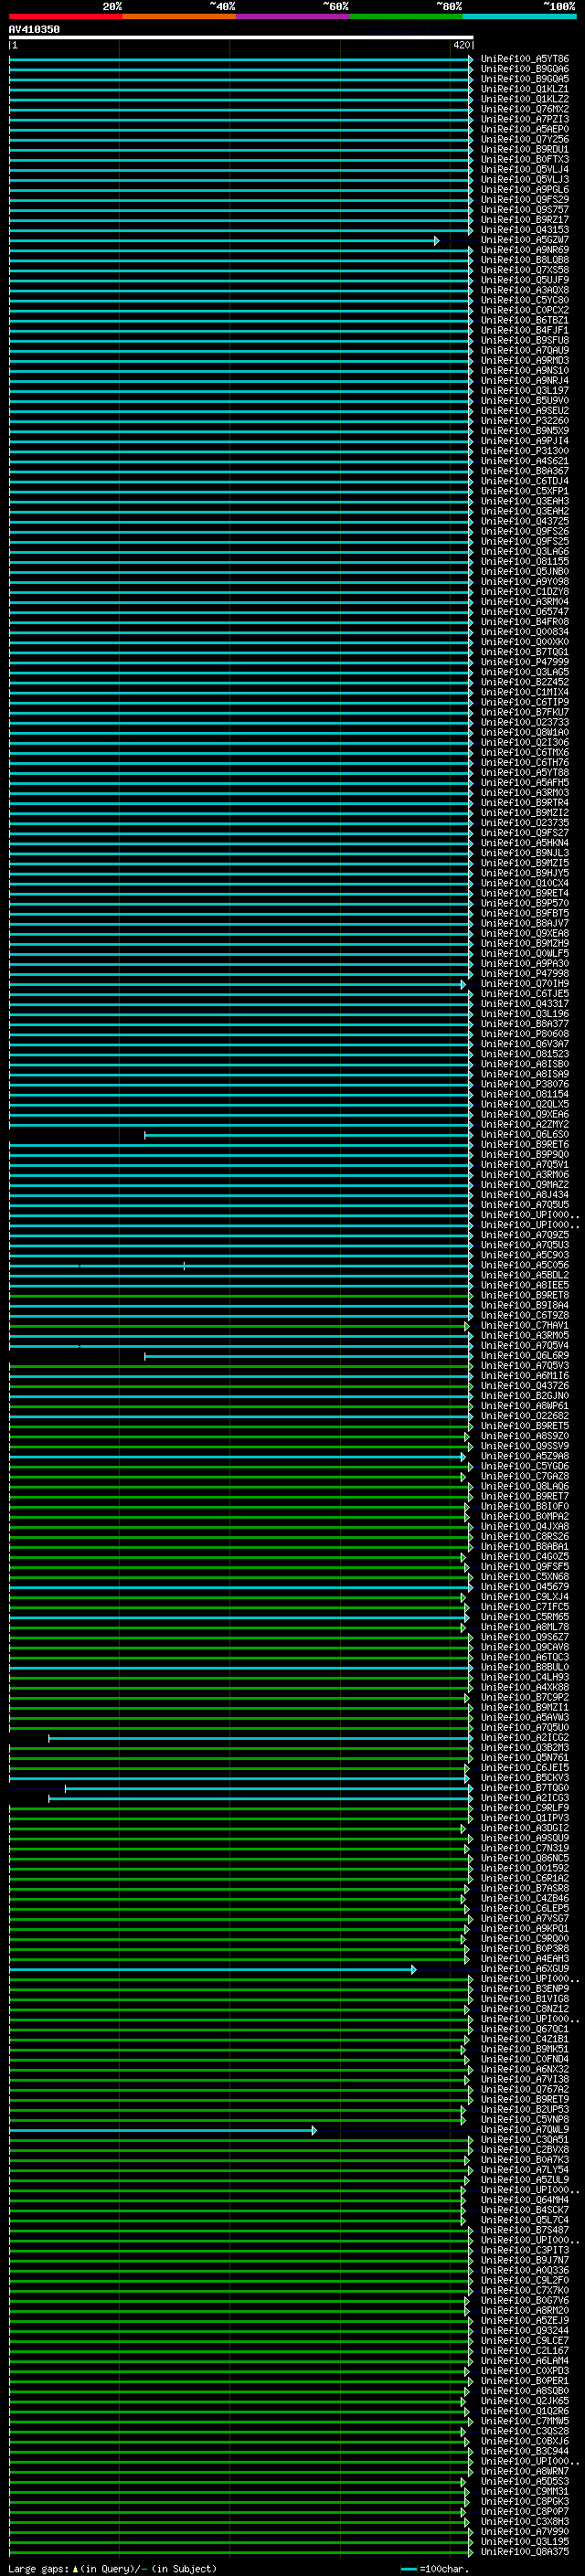Open hit UniRef100_A5GZW7

(x=525, y=240)
